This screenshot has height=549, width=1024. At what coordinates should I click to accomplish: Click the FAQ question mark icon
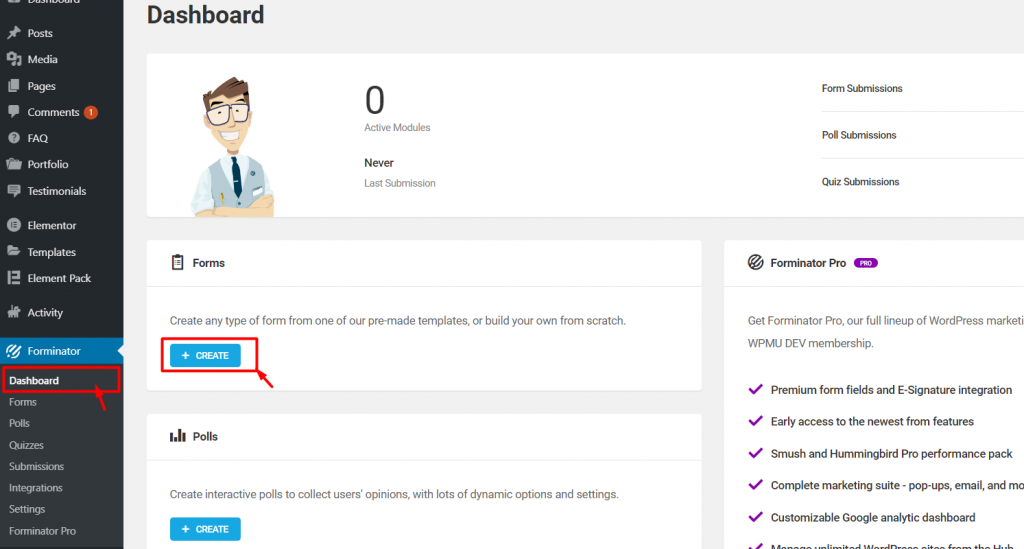click(x=14, y=138)
